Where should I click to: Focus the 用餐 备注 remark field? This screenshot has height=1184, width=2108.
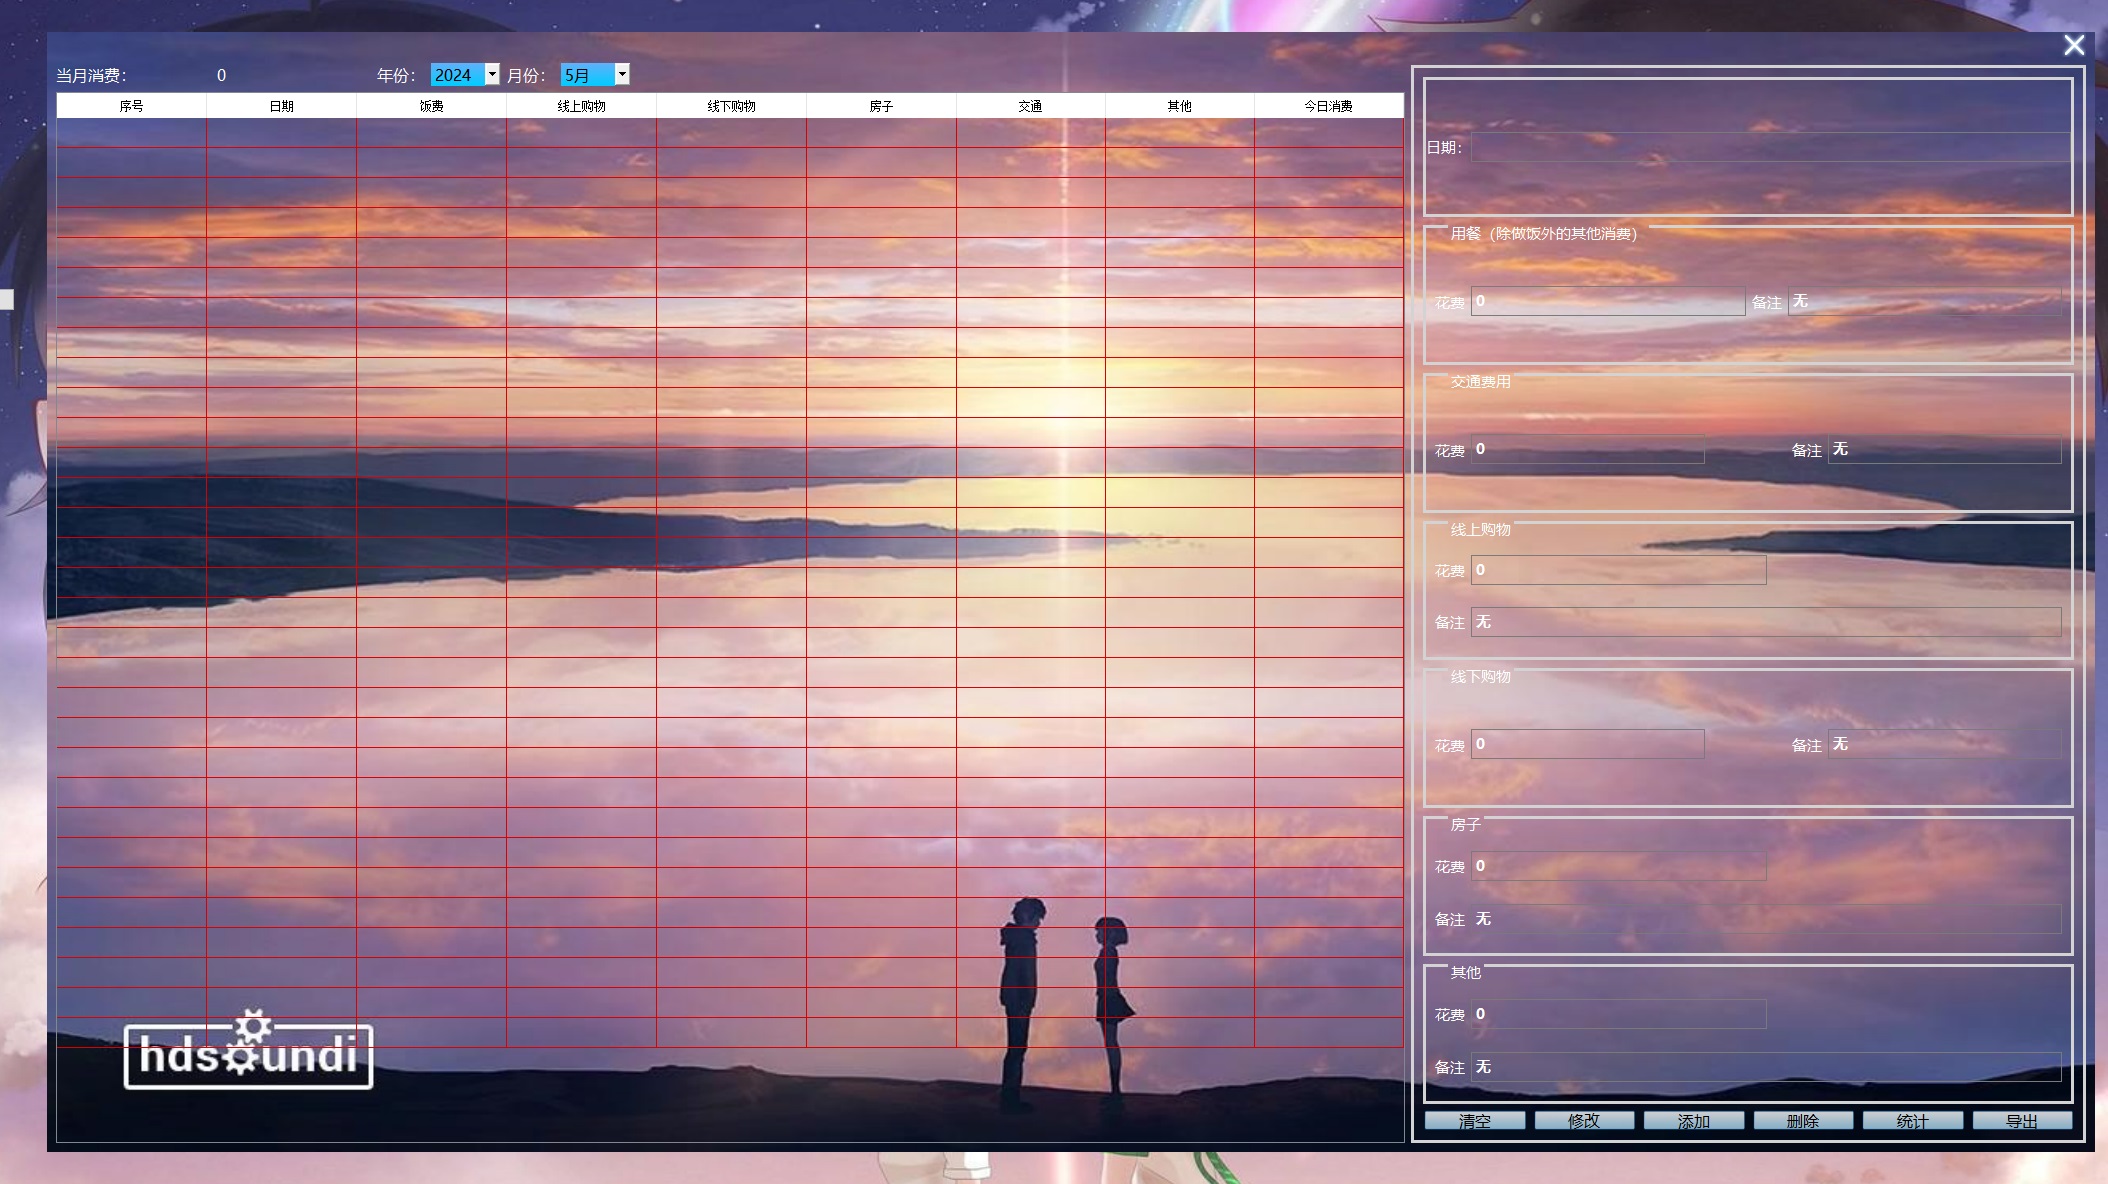coord(1925,301)
